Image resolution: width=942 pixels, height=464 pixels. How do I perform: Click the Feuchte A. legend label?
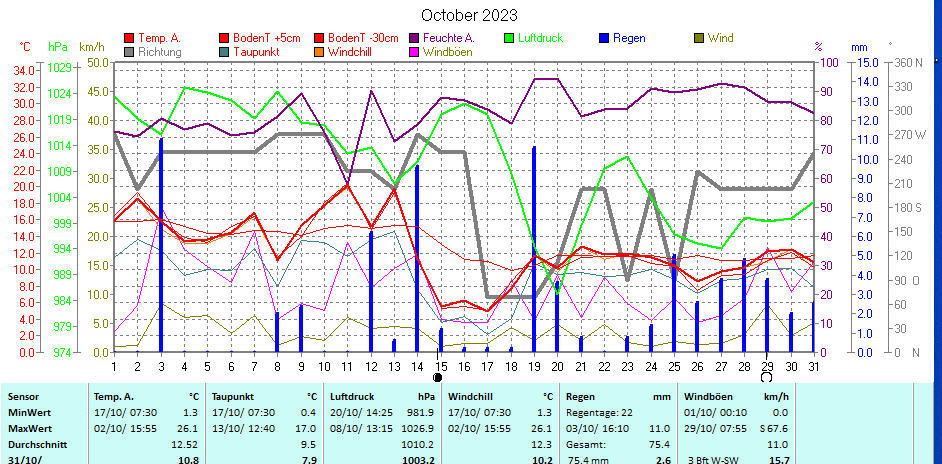click(x=449, y=38)
